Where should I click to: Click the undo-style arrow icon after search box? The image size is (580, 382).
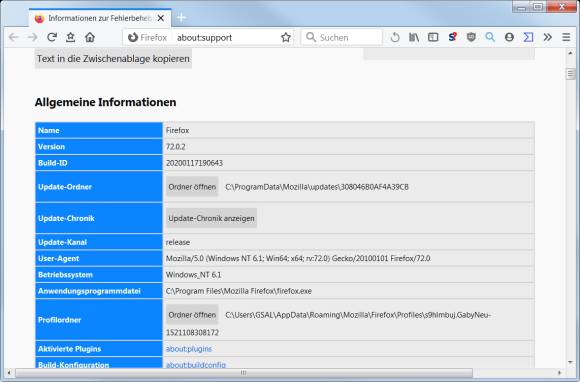395,37
